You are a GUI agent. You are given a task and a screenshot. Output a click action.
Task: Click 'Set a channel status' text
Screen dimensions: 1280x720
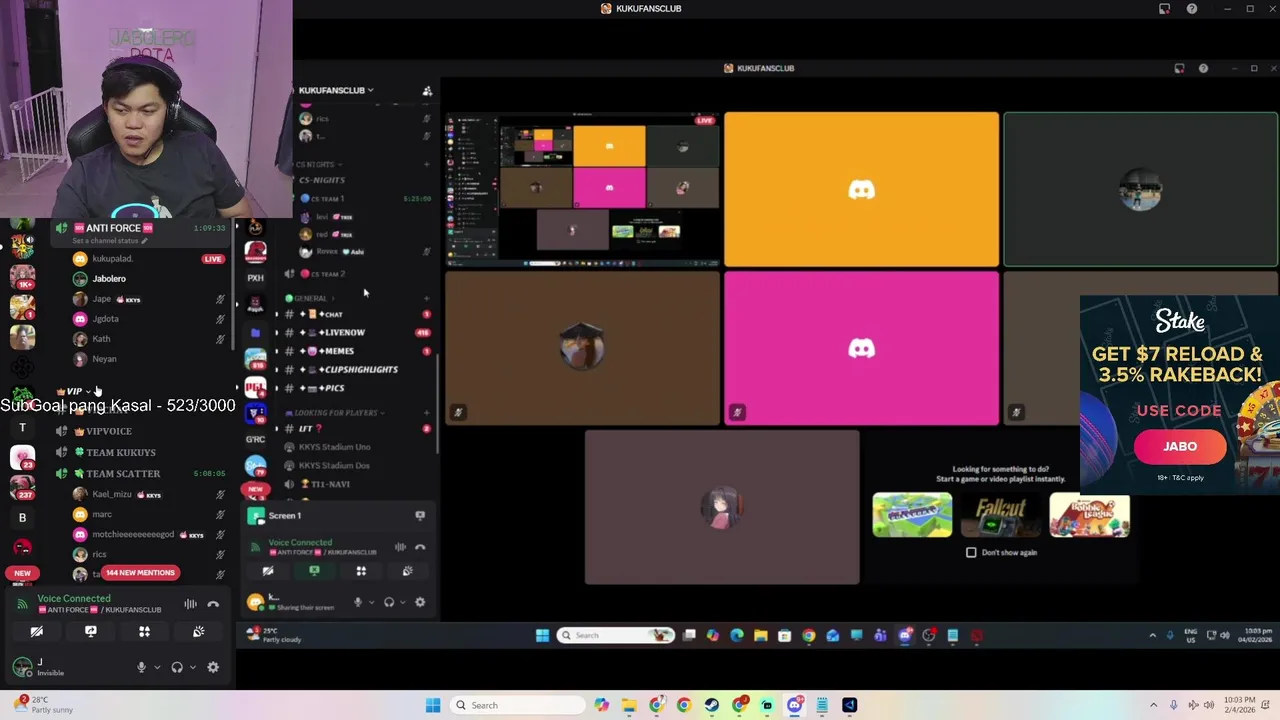click(109, 241)
